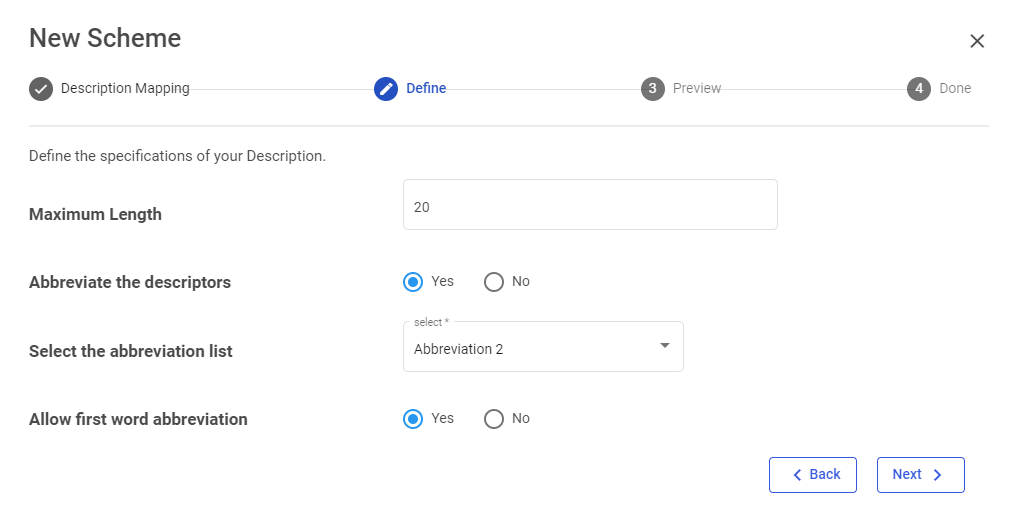Close the New Scheme dialog

coord(977,41)
